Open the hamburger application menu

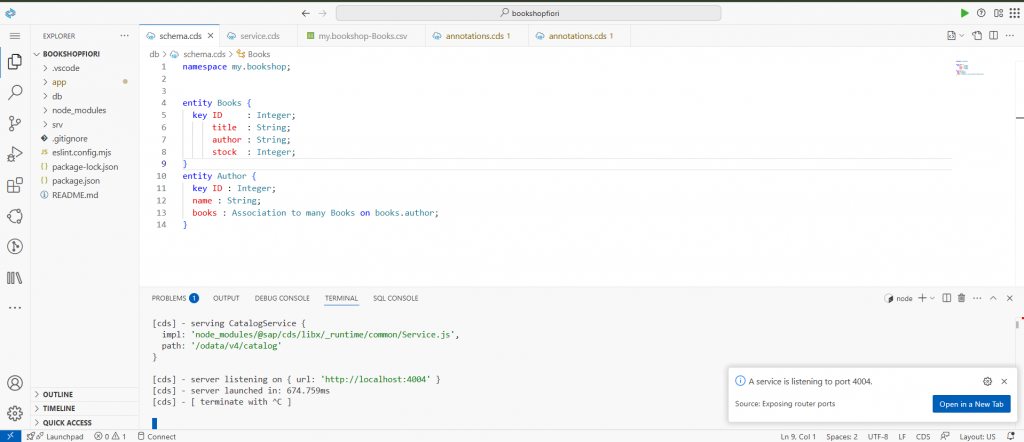[x=14, y=36]
